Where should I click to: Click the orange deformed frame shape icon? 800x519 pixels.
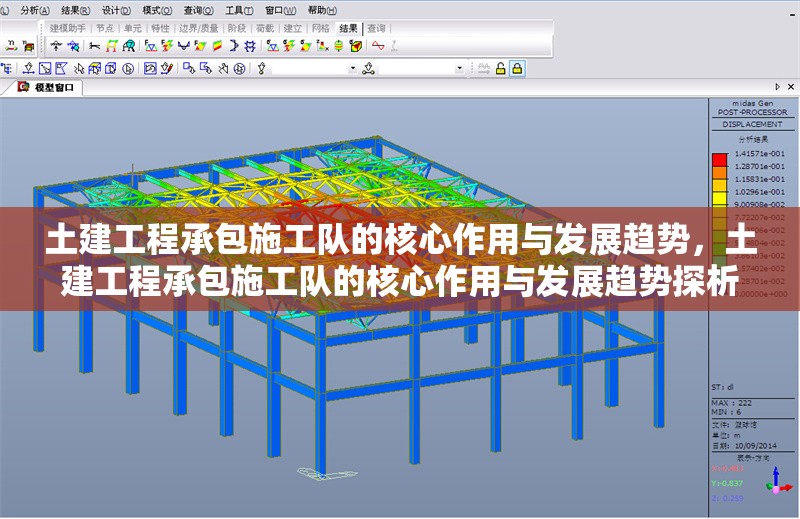click(x=111, y=46)
